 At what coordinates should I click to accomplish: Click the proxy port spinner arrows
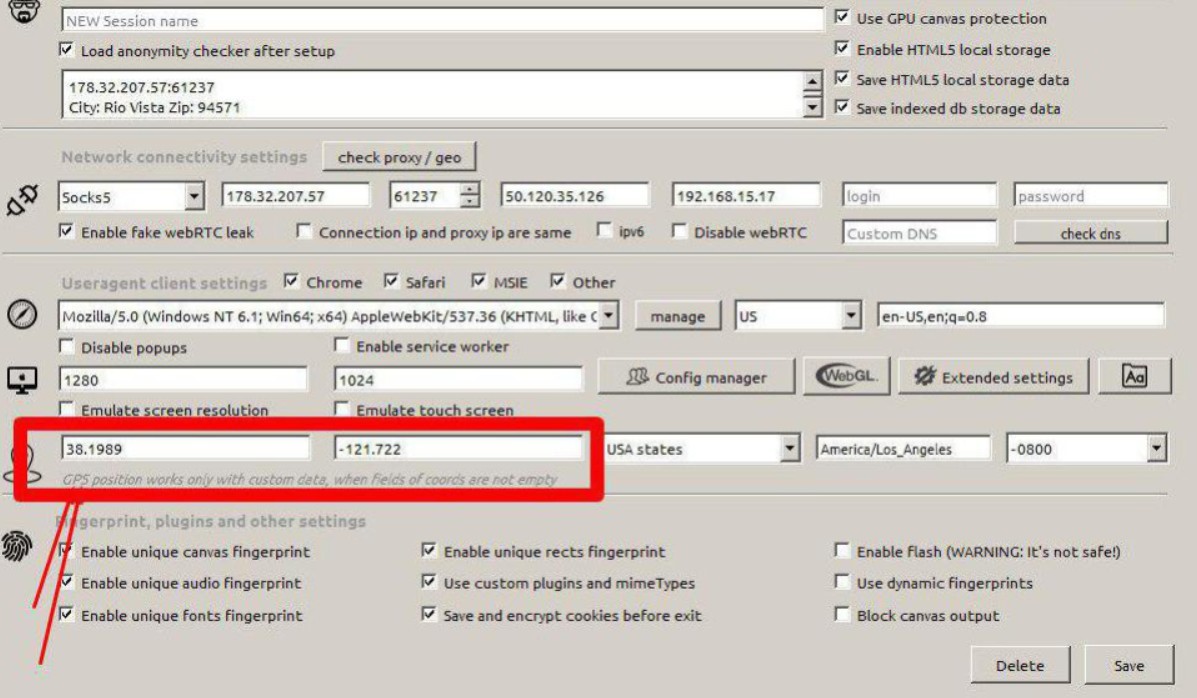tap(467, 196)
